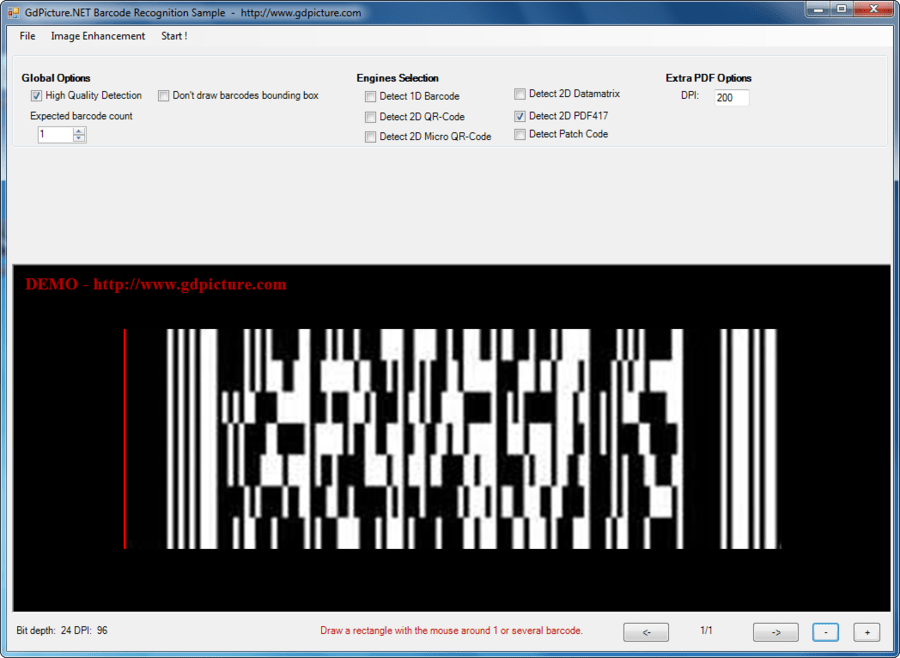Maximize the GdPicture window
900x658 pixels.
click(x=842, y=9)
